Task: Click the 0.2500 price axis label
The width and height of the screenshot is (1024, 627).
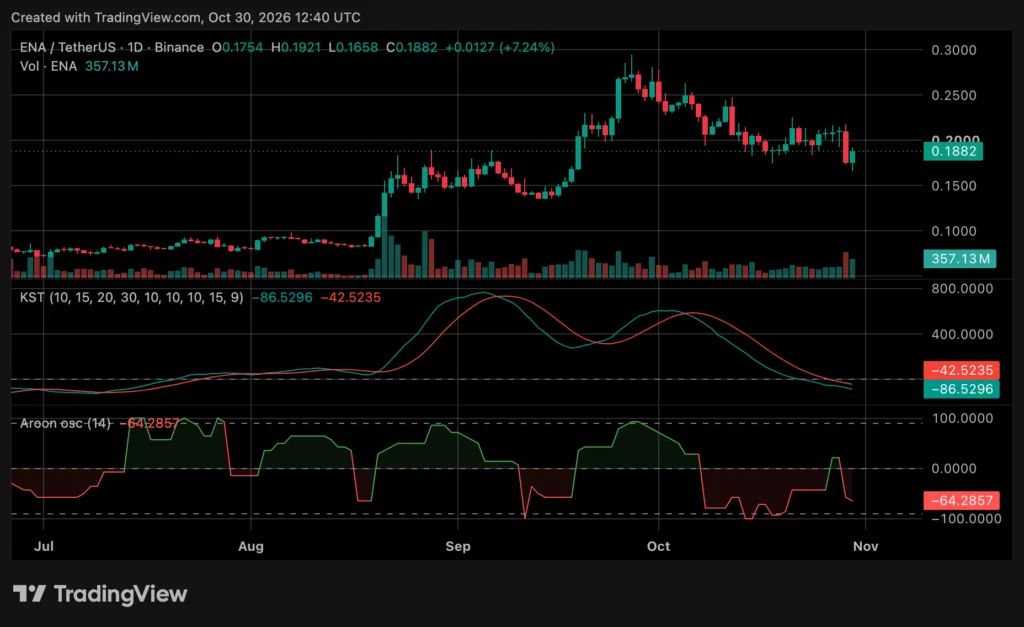Action: tap(953, 95)
